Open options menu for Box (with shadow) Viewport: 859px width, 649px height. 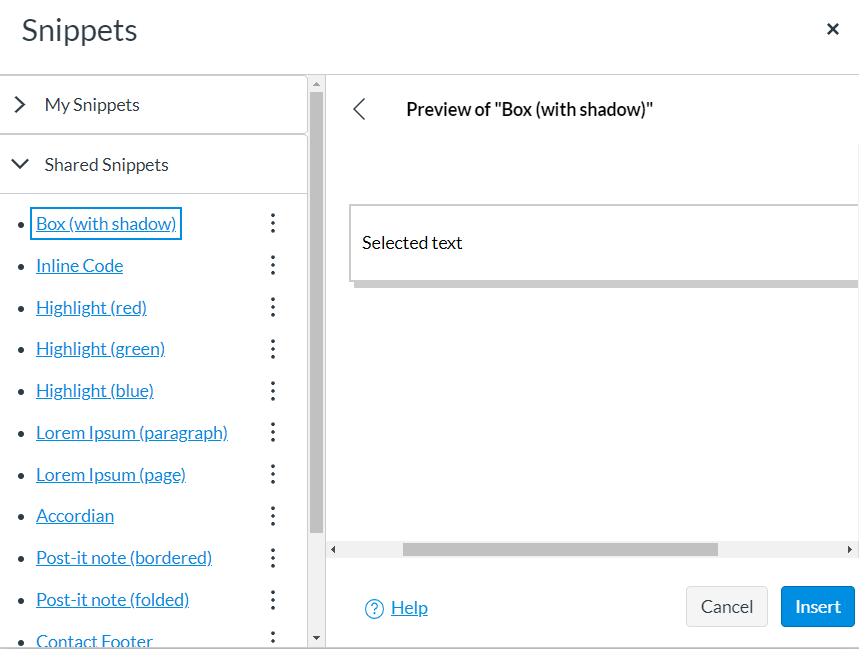(x=273, y=223)
